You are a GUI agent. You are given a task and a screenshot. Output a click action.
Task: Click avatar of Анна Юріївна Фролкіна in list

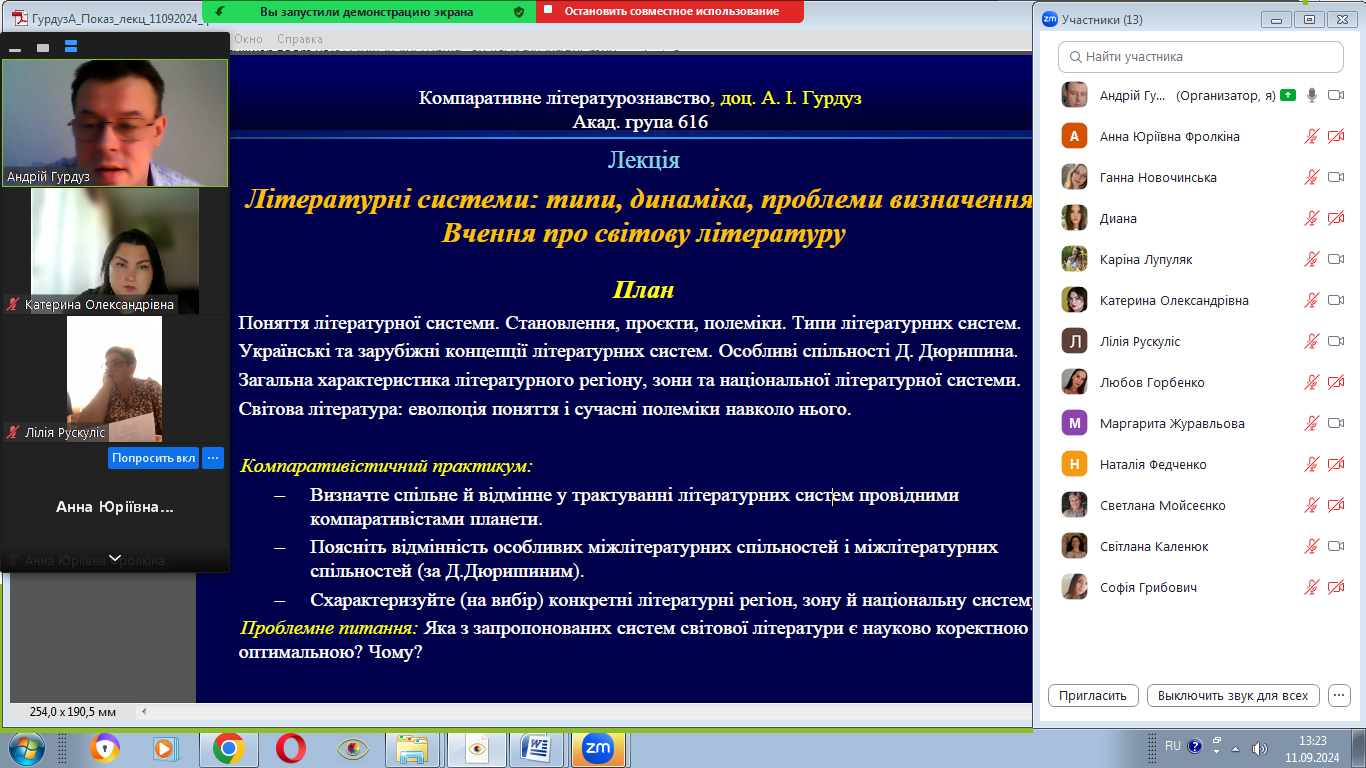[1074, 136]
